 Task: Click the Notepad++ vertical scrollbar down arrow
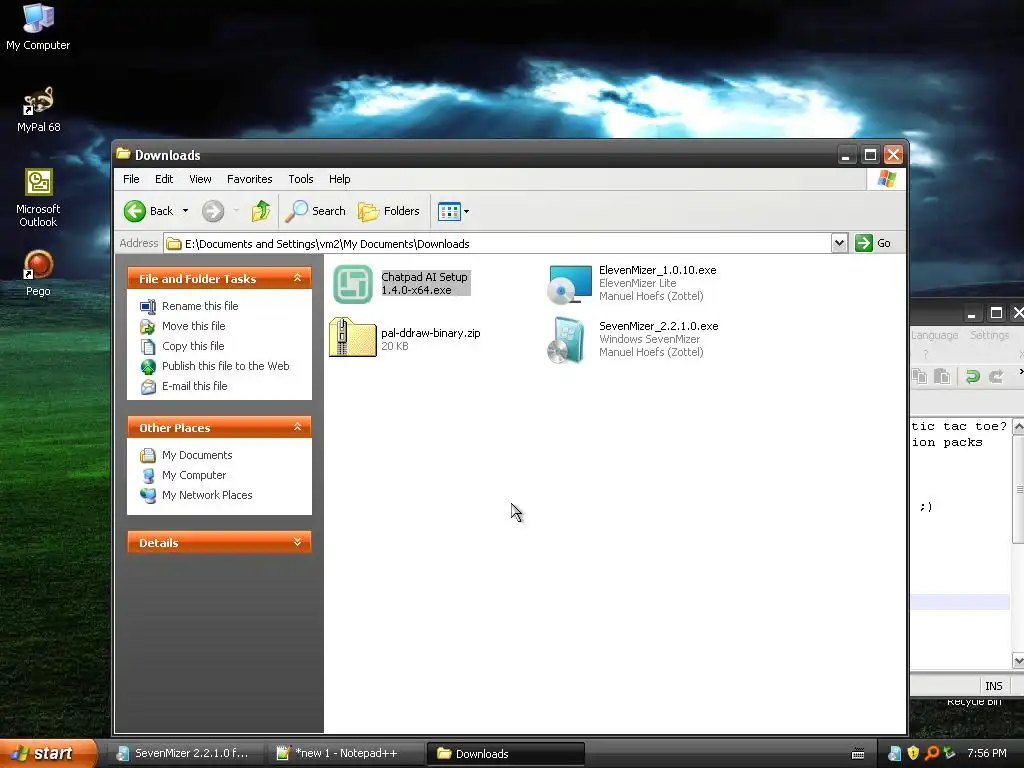[1018, 661]
